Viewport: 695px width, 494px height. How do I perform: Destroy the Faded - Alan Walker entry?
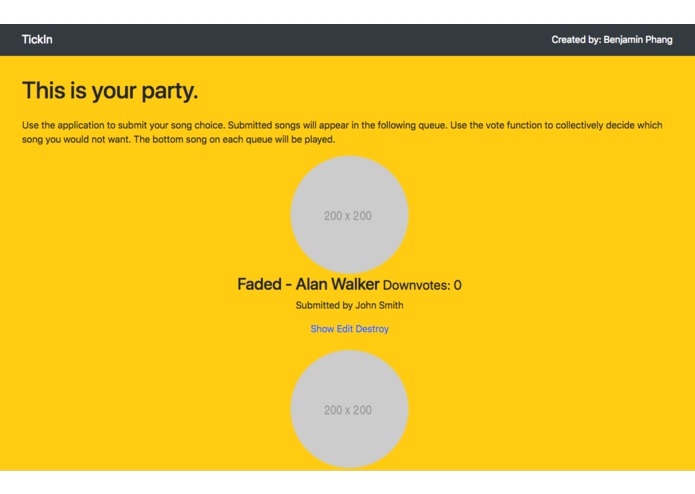[372, 329]
